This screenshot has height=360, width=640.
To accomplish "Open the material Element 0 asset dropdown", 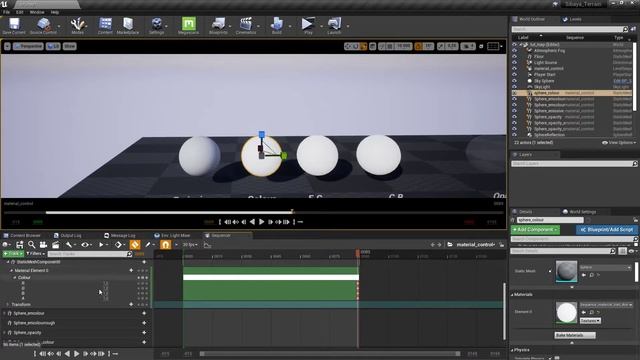I will [x=606, y=304].
